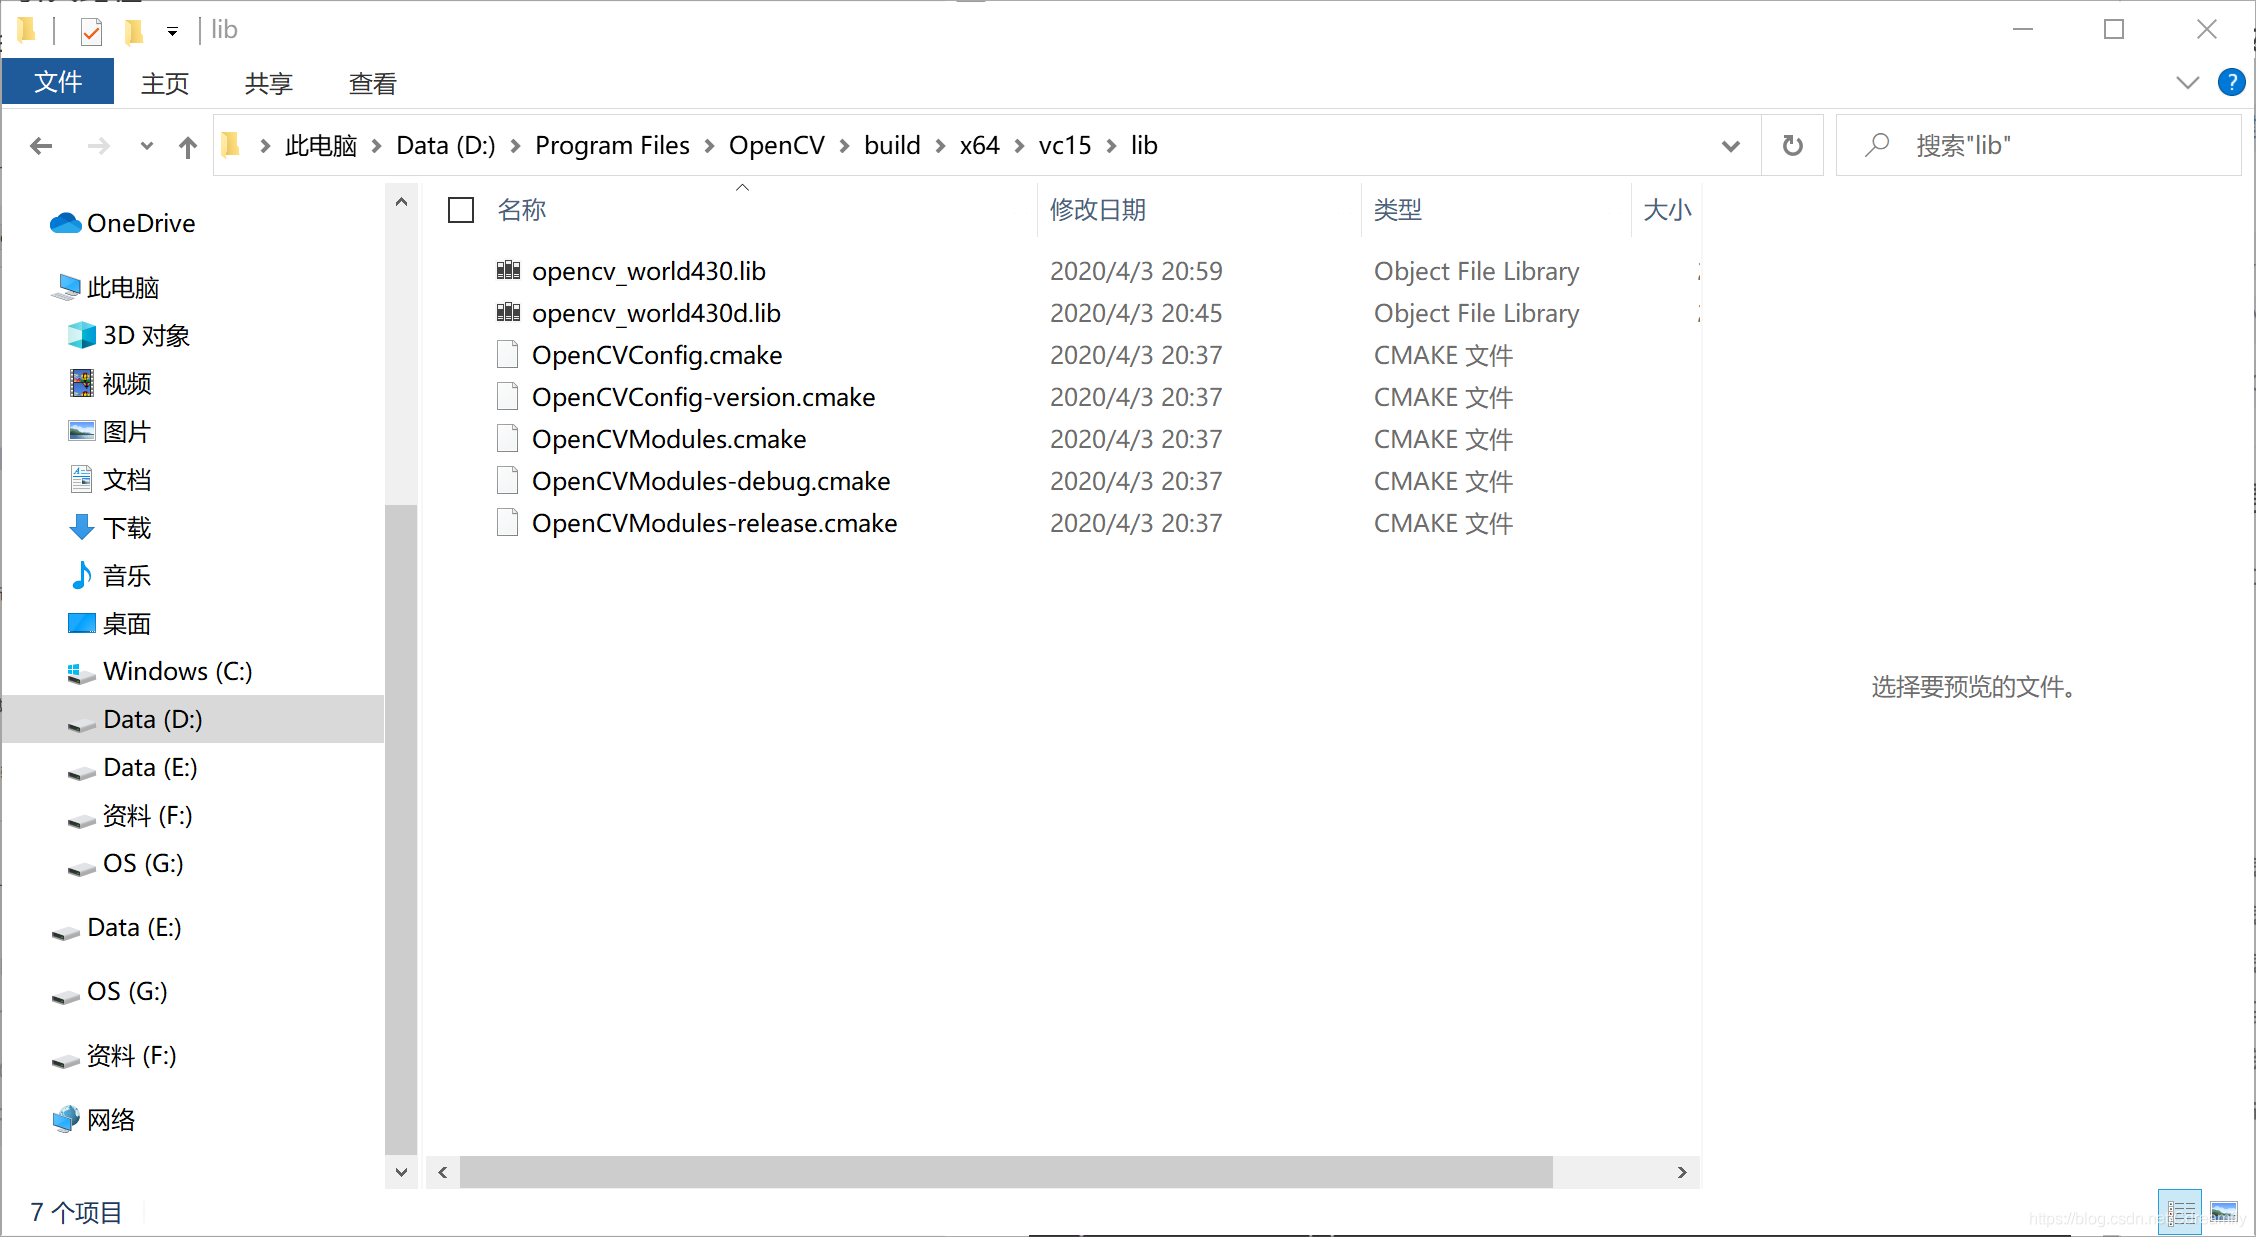Select the highlighted Data (D:) drive
This screenshot has width=2256, height=1237.
[x=193, y=719]
